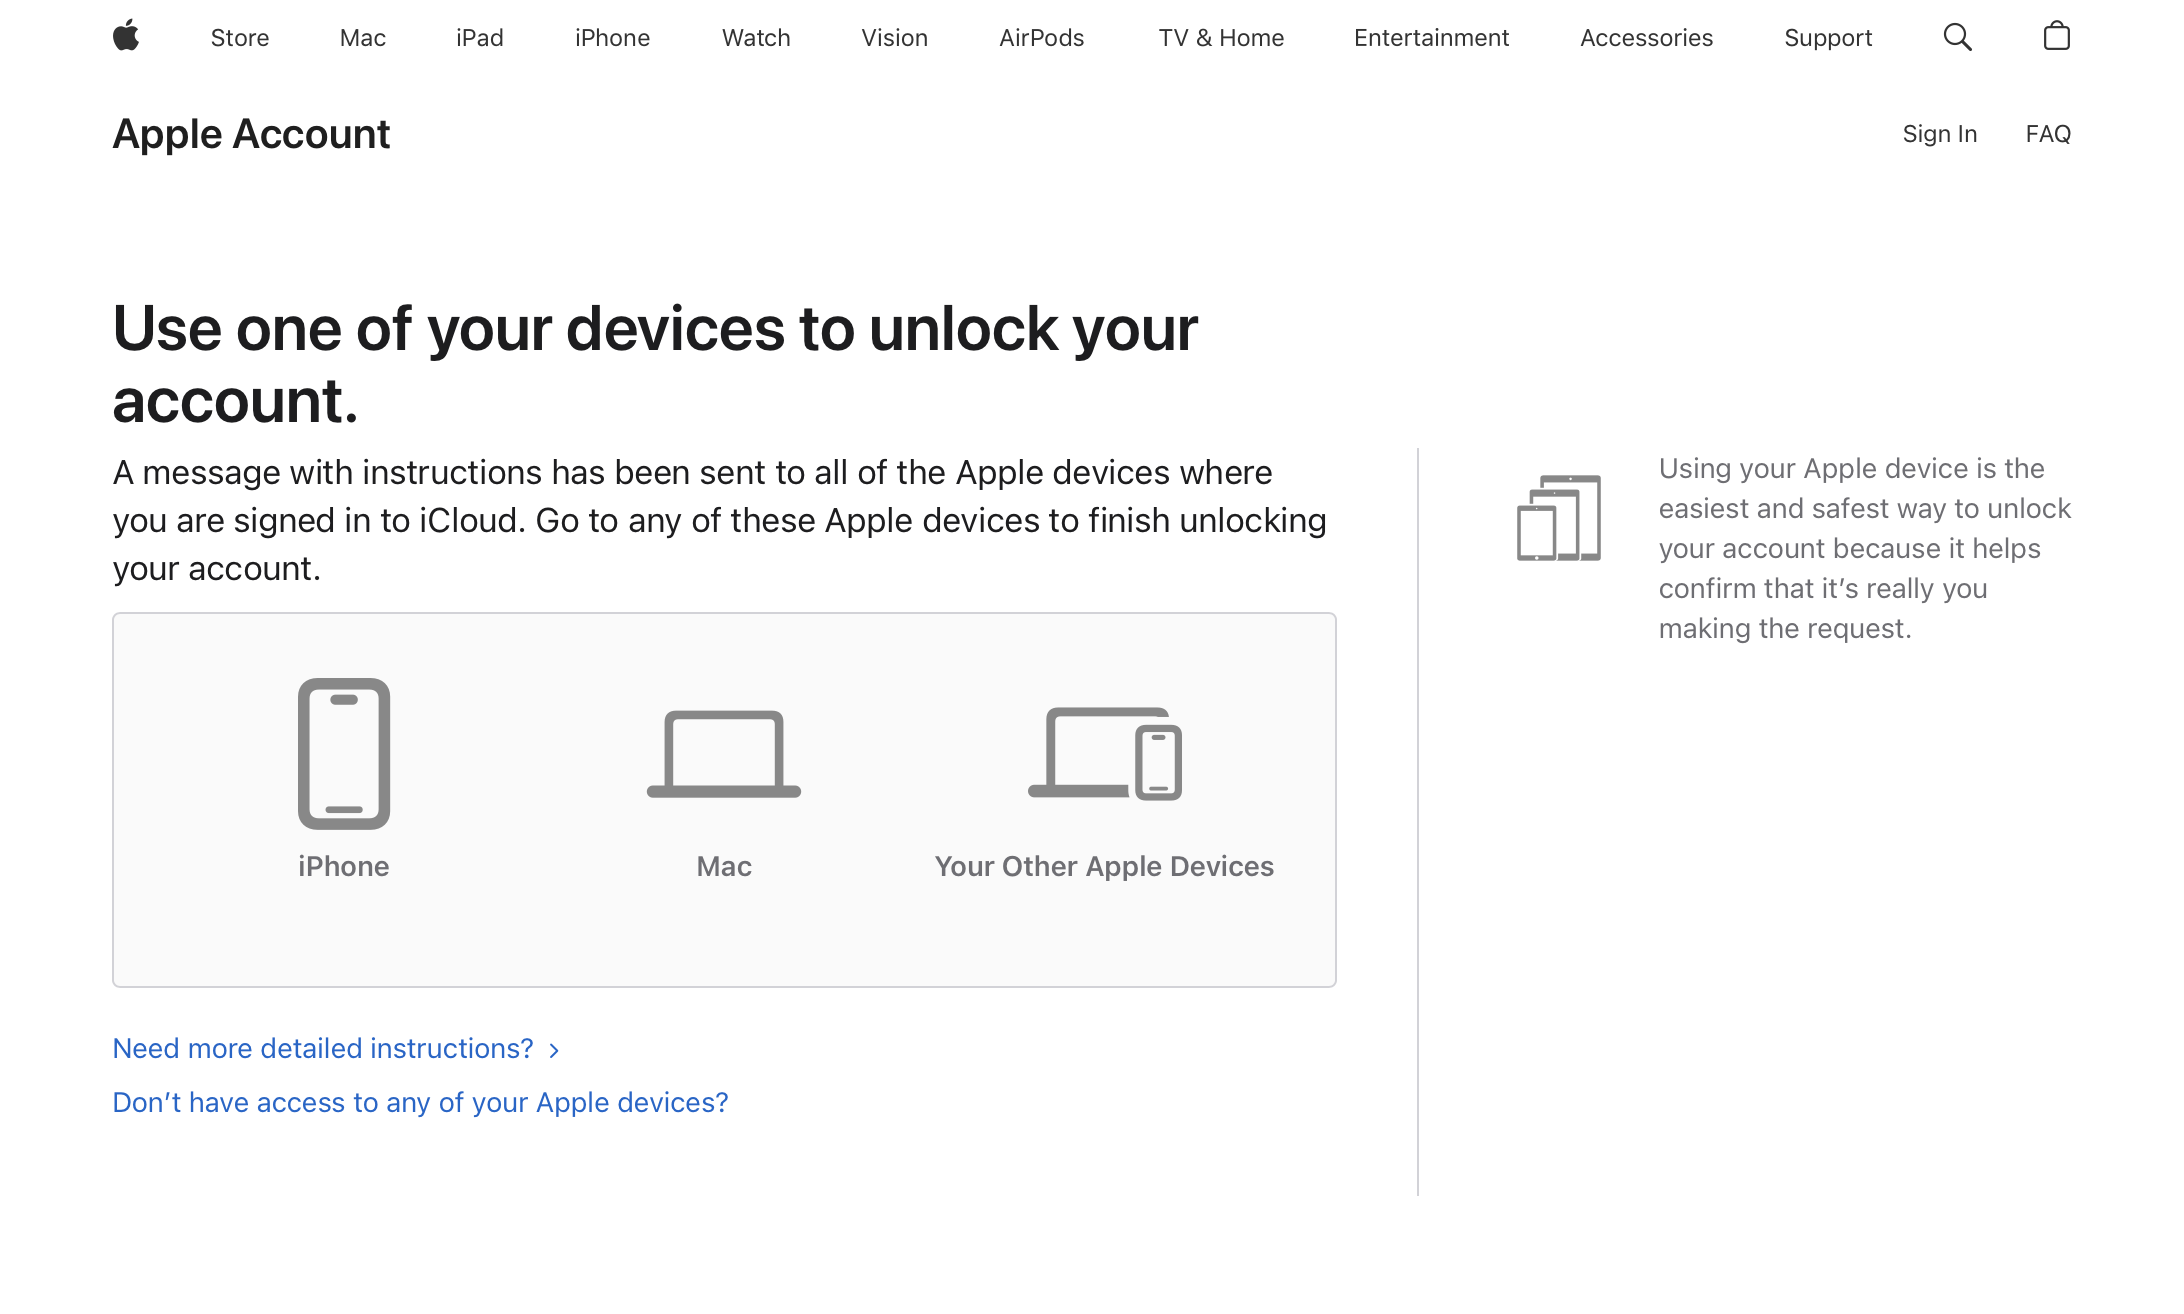Open 'Need more detailed instructions?' link
The image size is (2184, 1314).
click(x=323, y=1048)
